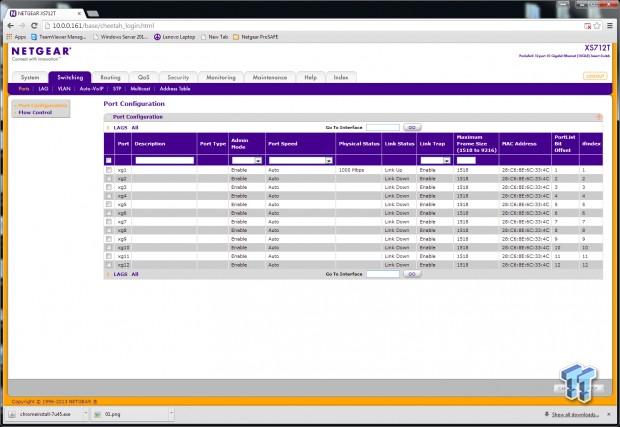Reload the page with refresh icon
620x427 pixels.
coord(34,26)
